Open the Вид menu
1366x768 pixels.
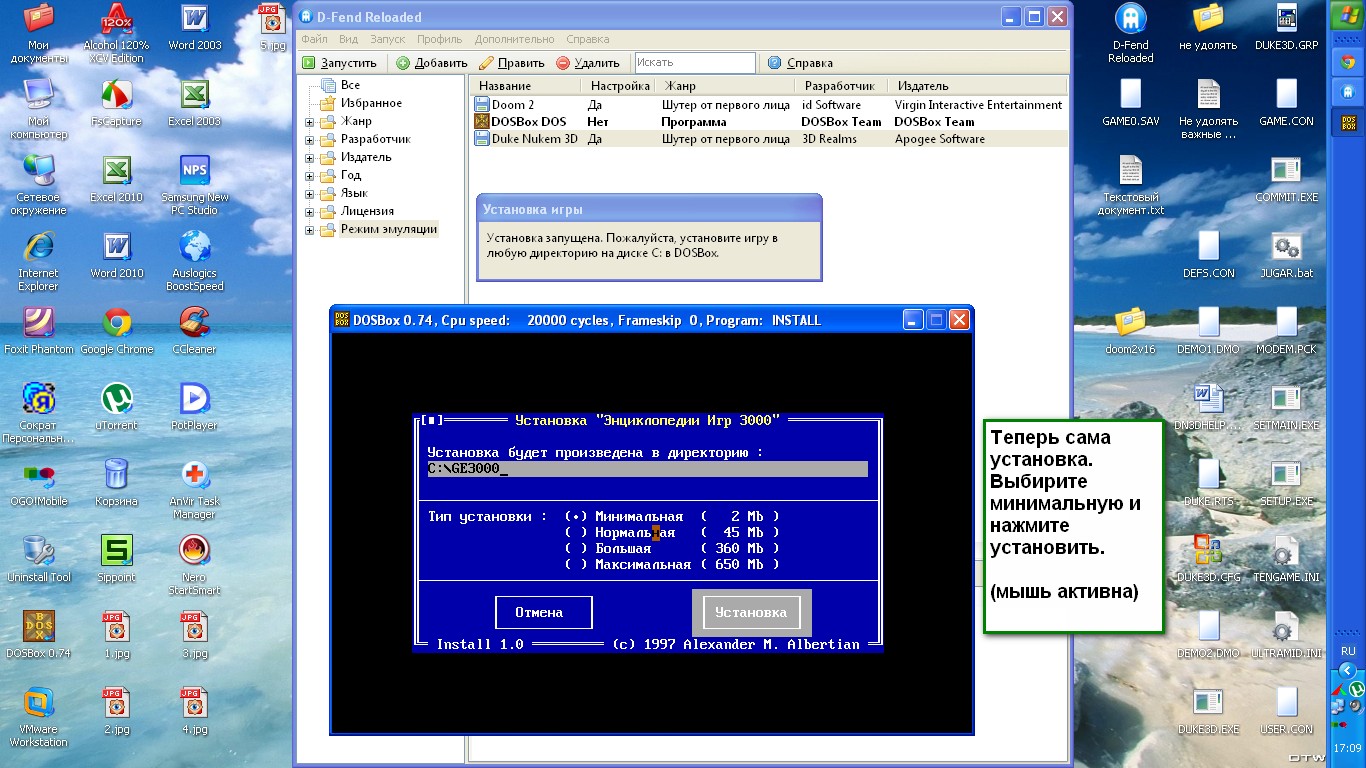click(348, 39)
